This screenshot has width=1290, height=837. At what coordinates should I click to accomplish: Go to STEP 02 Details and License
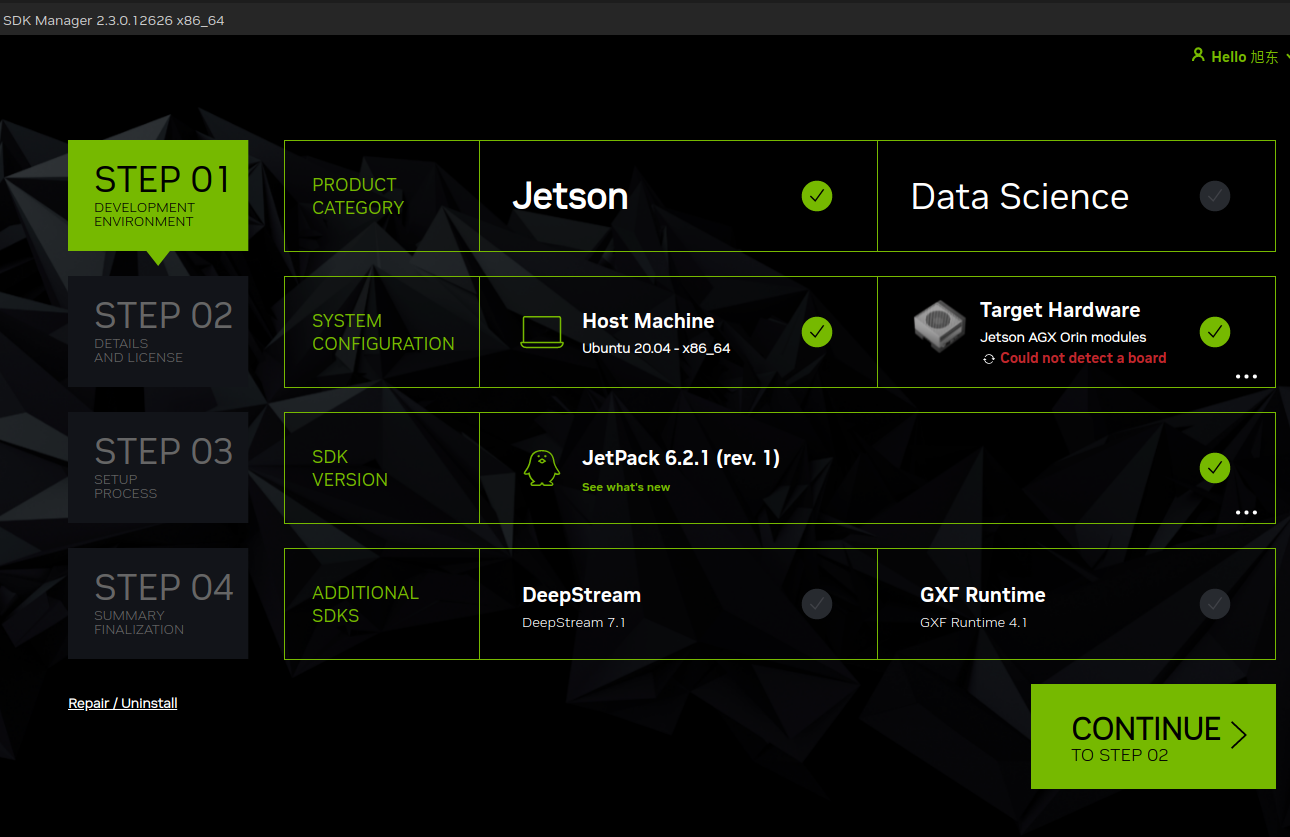(x=158, y=332)
